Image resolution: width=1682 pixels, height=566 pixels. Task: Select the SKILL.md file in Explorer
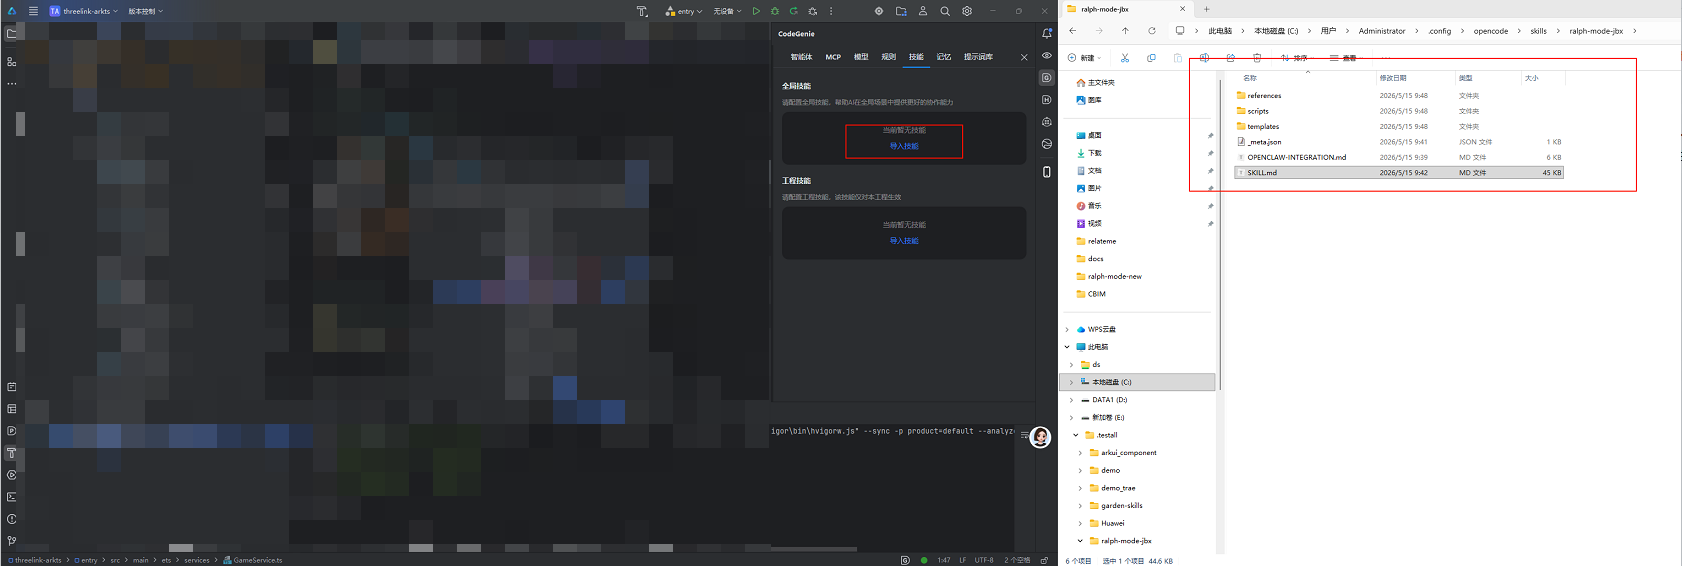1398,173
